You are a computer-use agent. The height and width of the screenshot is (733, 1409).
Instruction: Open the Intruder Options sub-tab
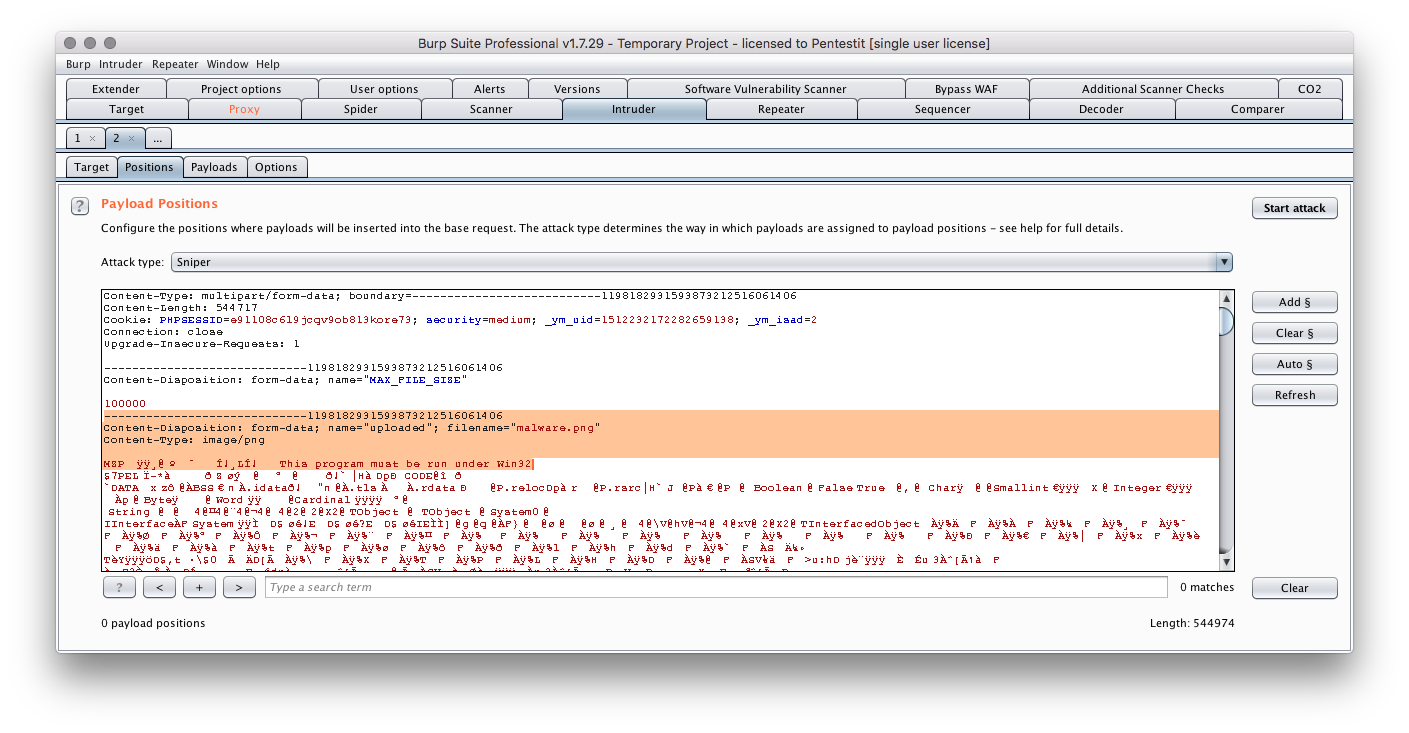click(276, 167)
